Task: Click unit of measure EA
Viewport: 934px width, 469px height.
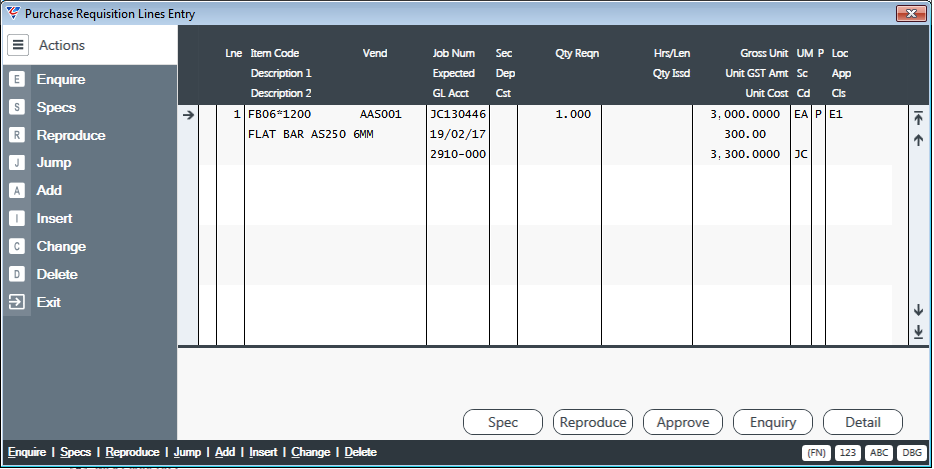Action: pos(801,114)
